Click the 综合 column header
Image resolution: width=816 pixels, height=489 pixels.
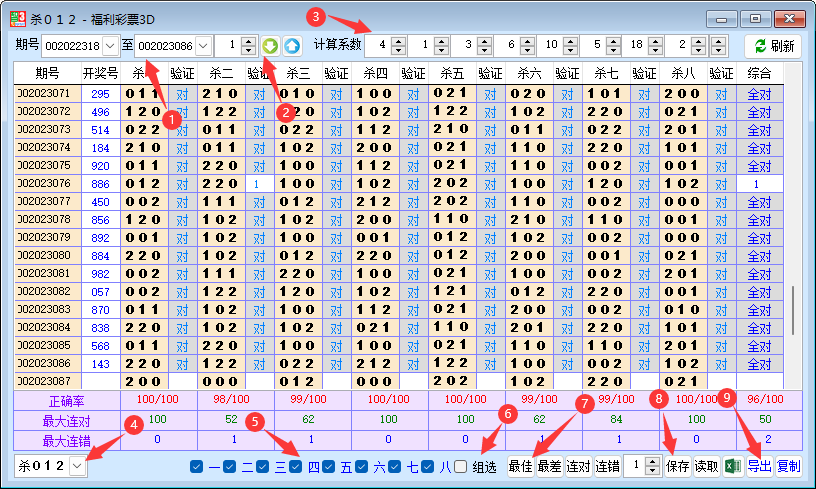[759, 73]
